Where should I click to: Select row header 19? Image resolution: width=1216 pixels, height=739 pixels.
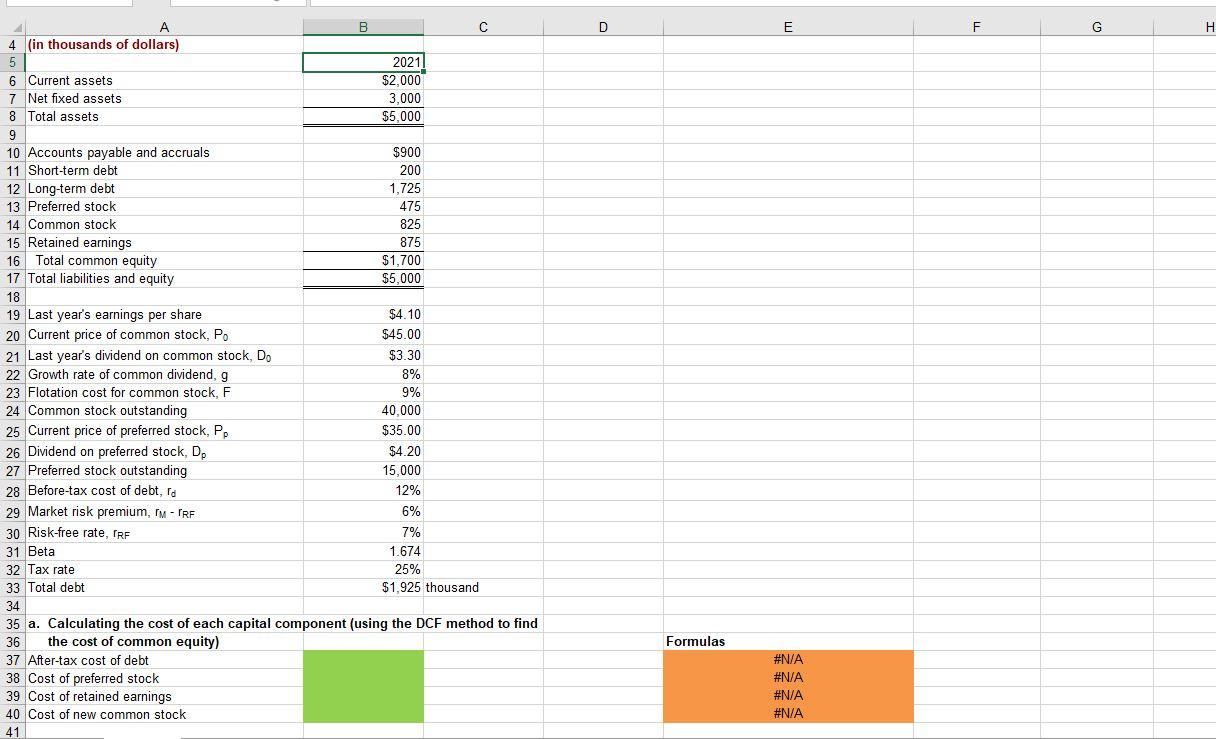[12, 315]
